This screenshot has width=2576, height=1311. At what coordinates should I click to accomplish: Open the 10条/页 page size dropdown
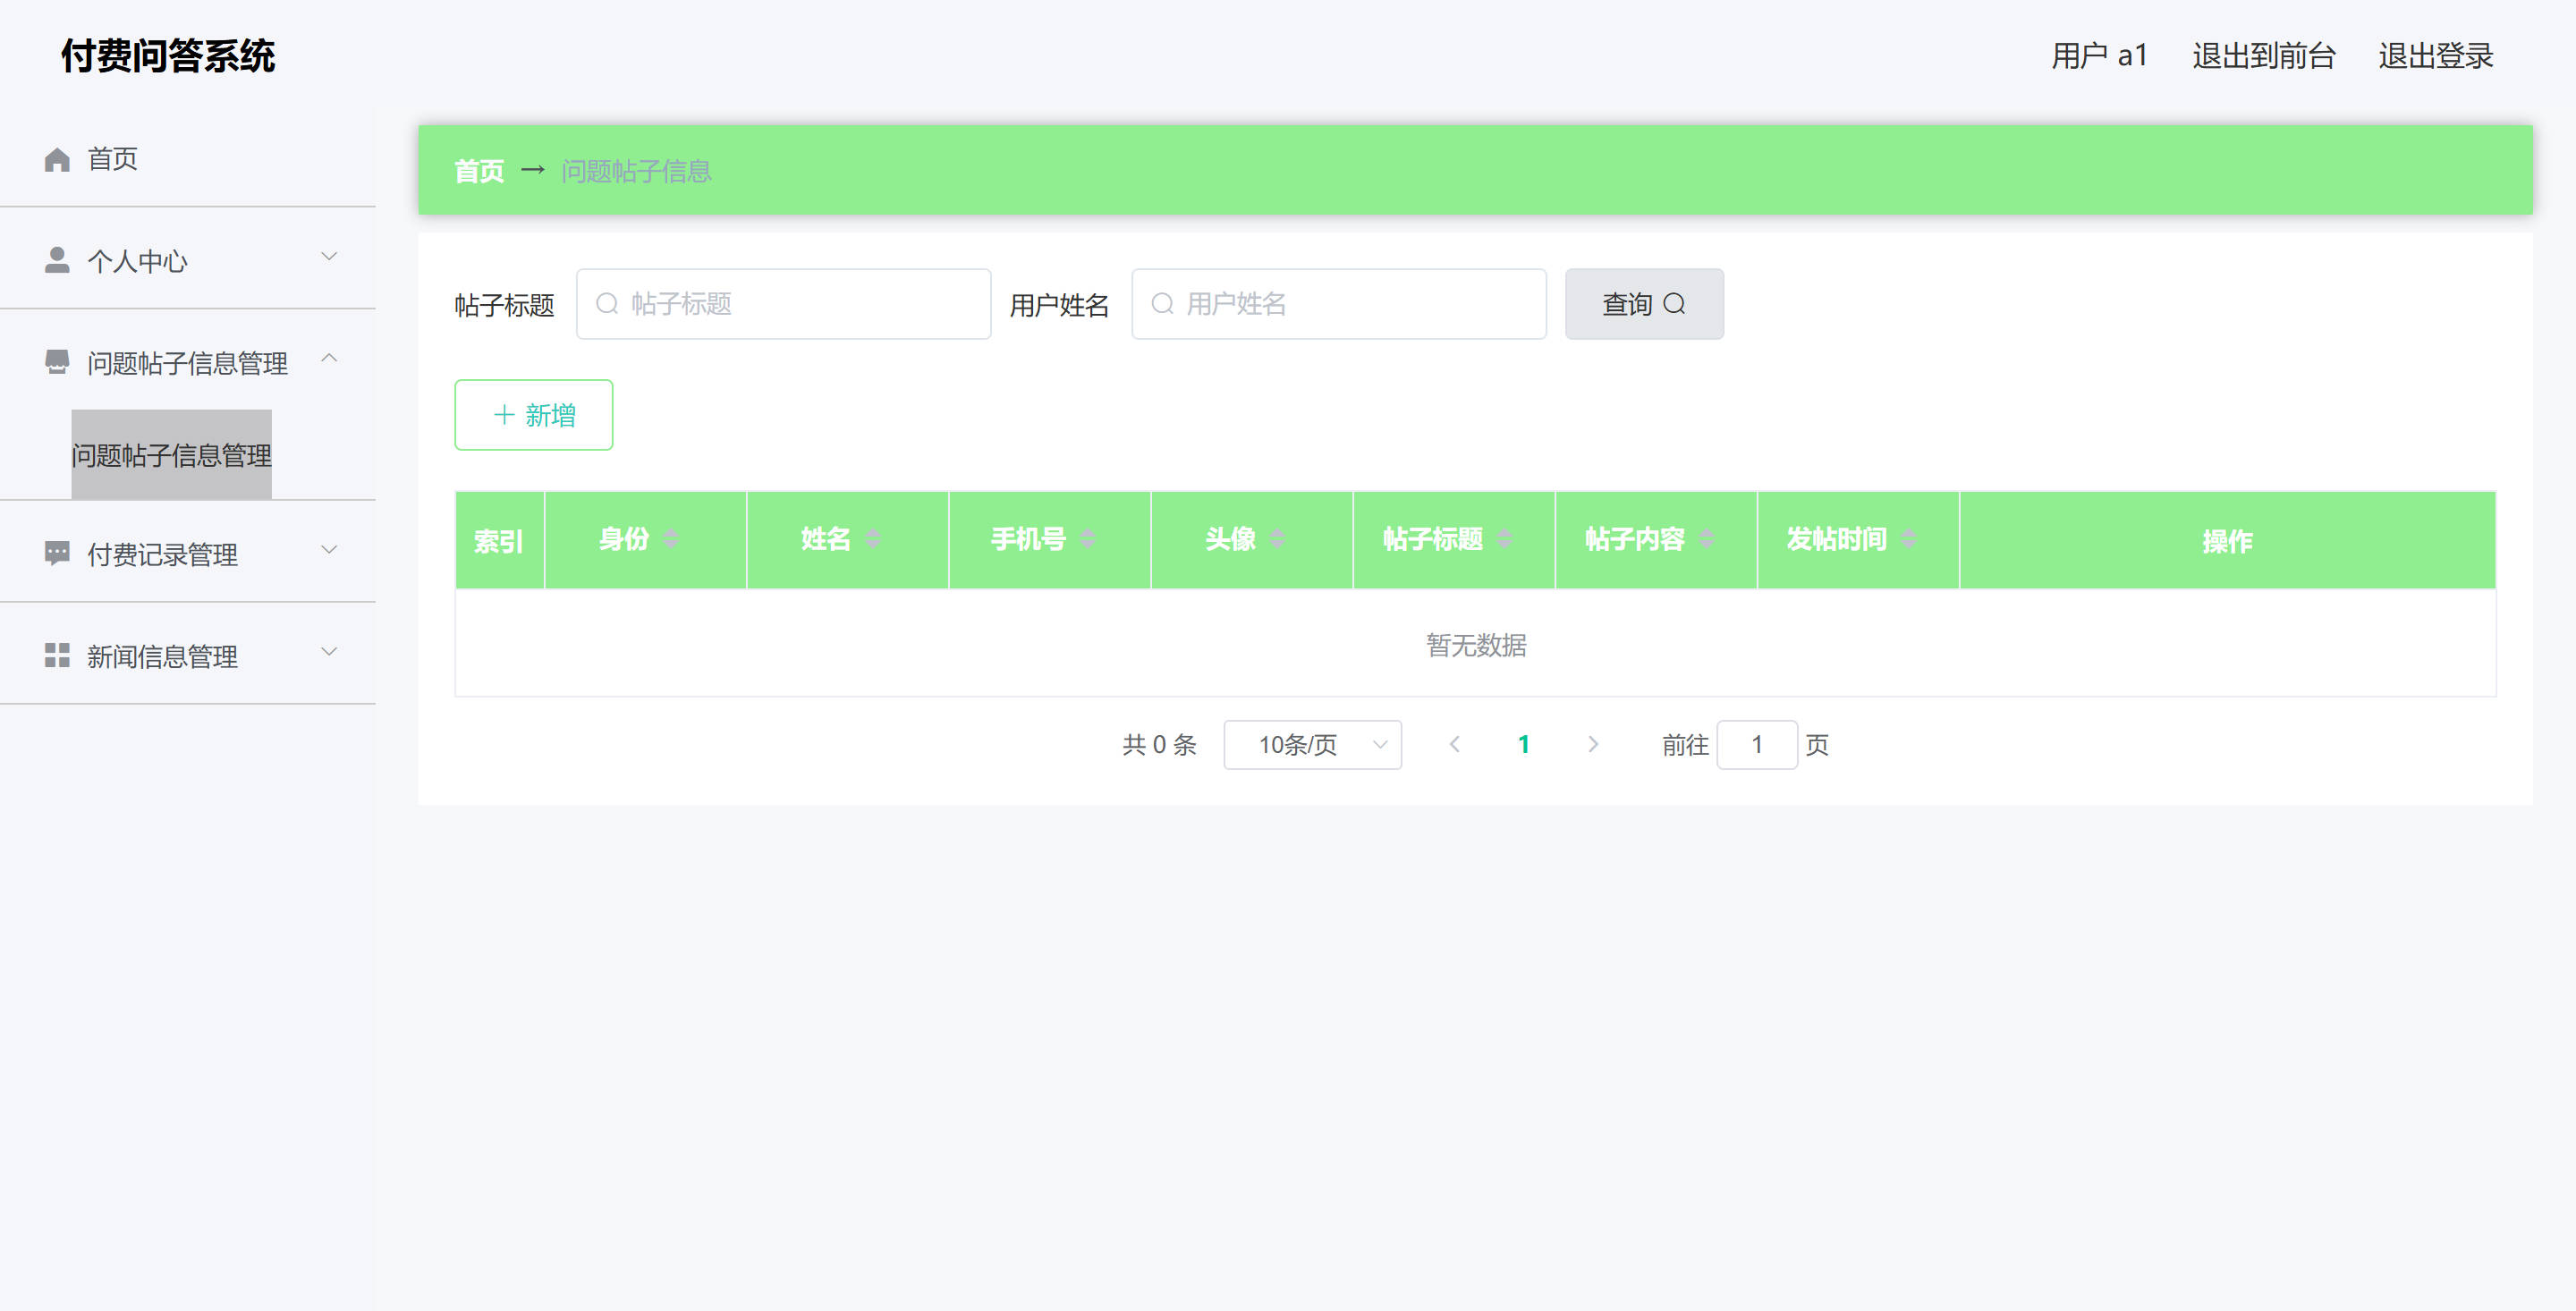[1311, 744]
